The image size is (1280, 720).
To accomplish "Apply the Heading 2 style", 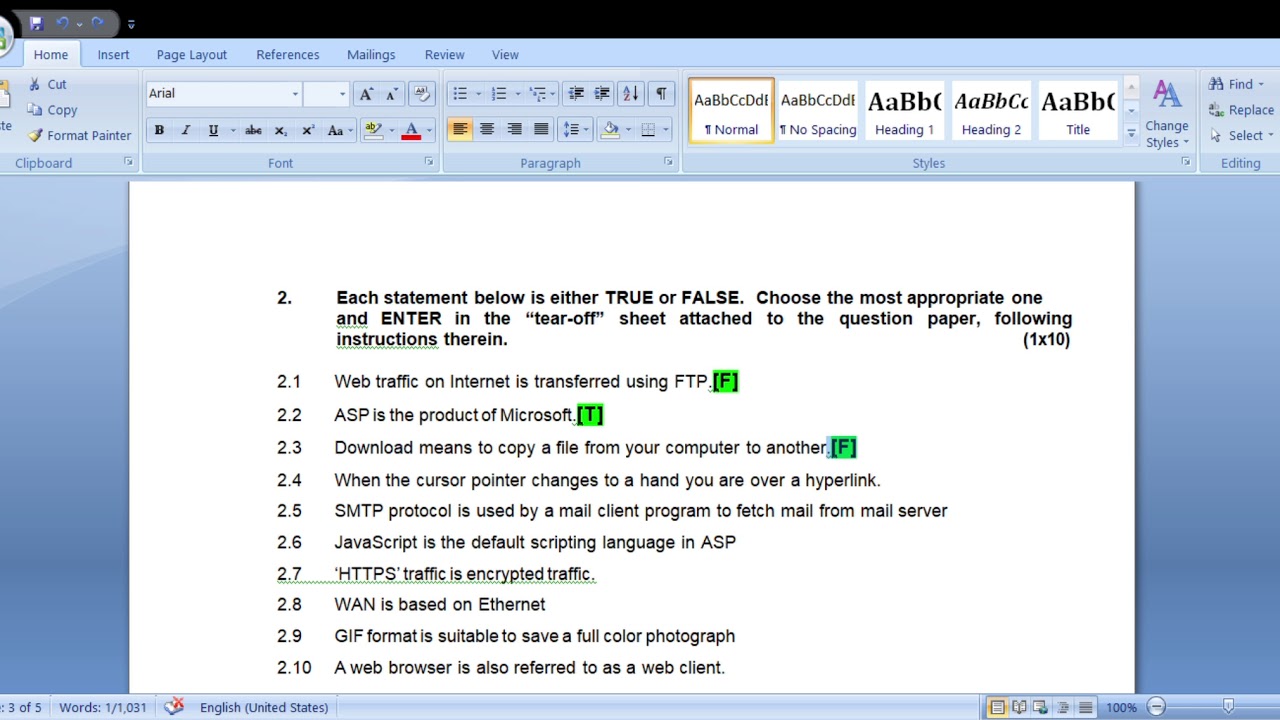I will 991,111.
